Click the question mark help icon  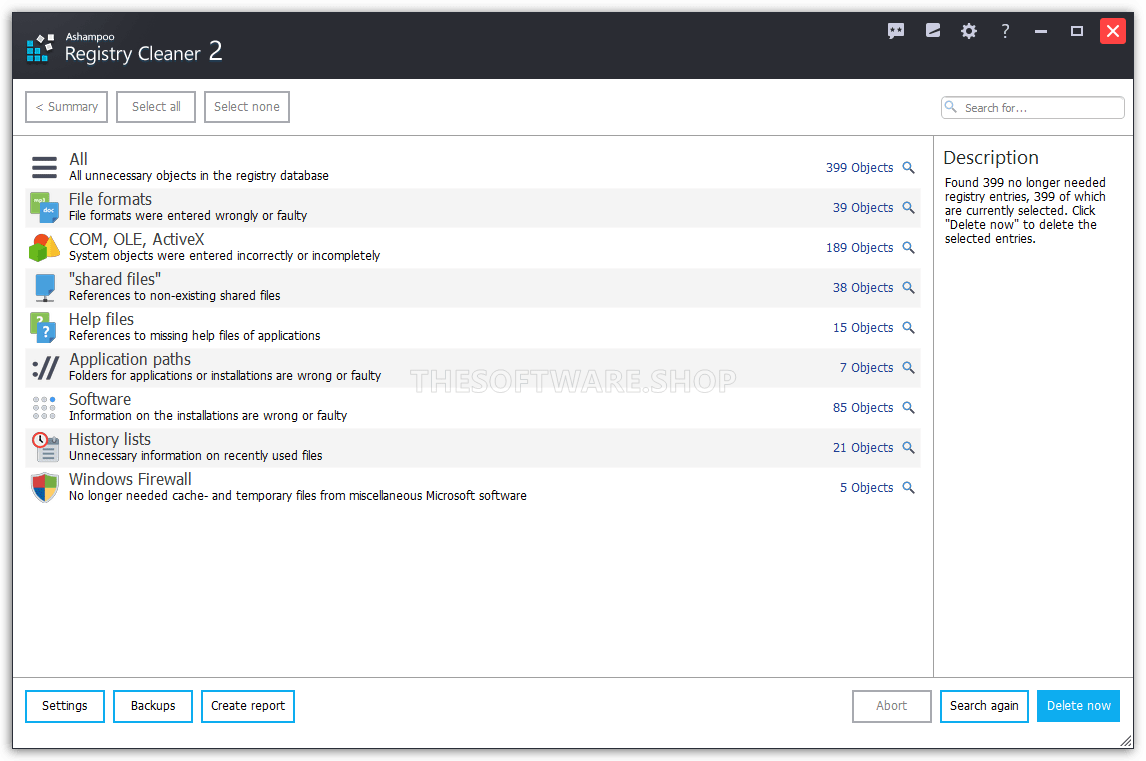1005,31
